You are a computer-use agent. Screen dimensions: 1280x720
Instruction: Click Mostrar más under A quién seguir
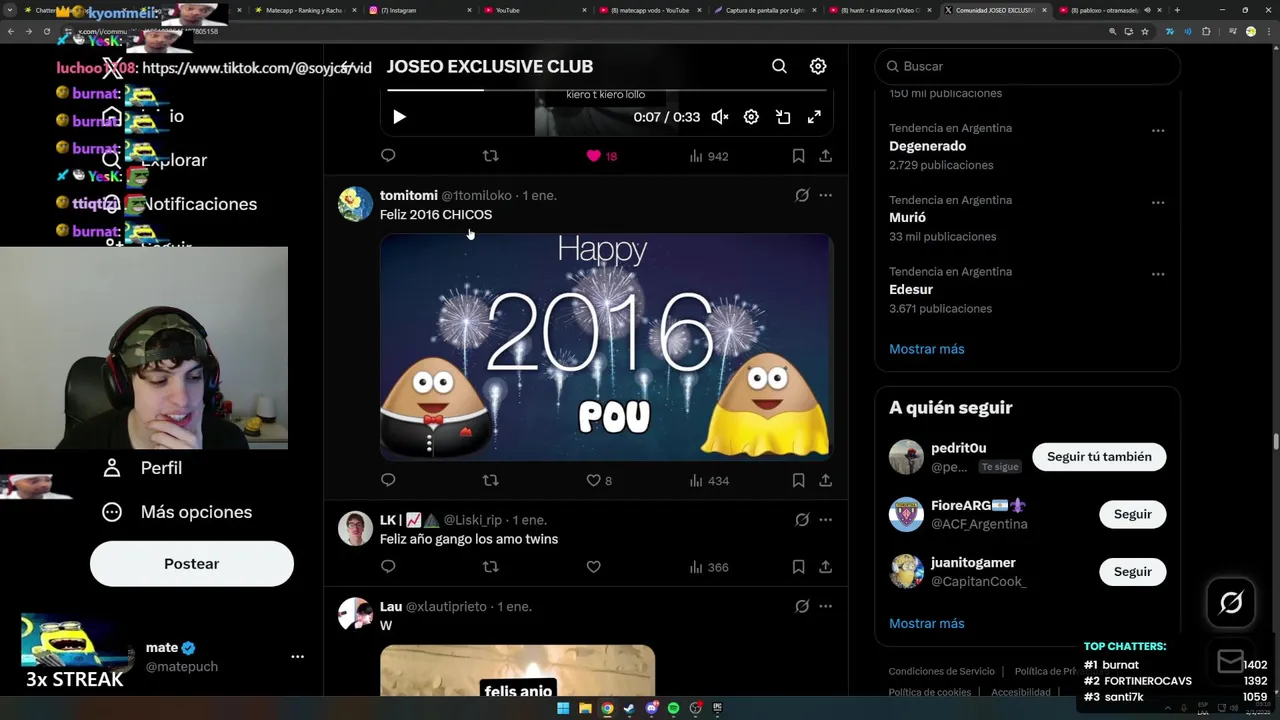pos(927,623)
